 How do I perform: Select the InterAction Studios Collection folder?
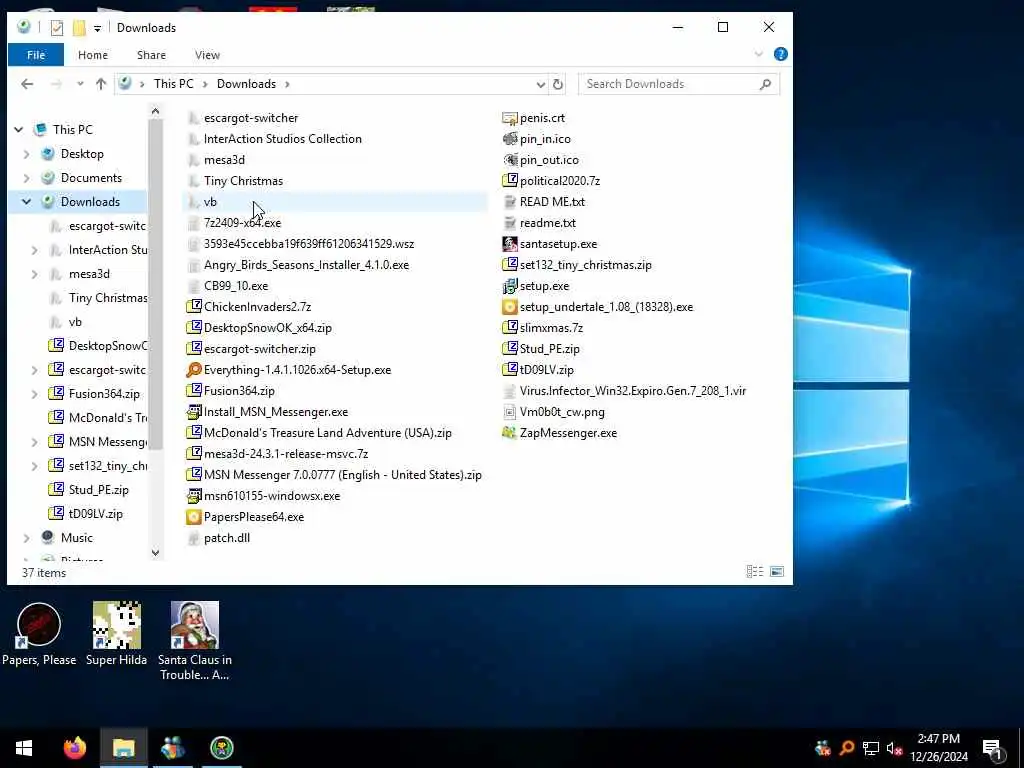click(282, 138)
